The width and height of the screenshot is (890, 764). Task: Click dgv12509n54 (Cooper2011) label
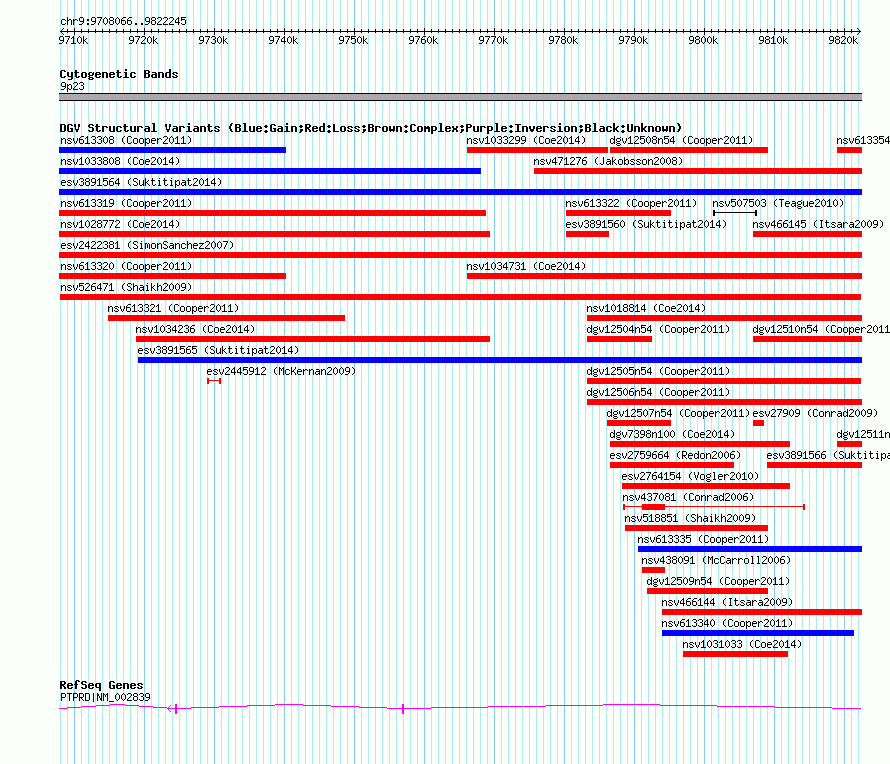pos(718,581)
